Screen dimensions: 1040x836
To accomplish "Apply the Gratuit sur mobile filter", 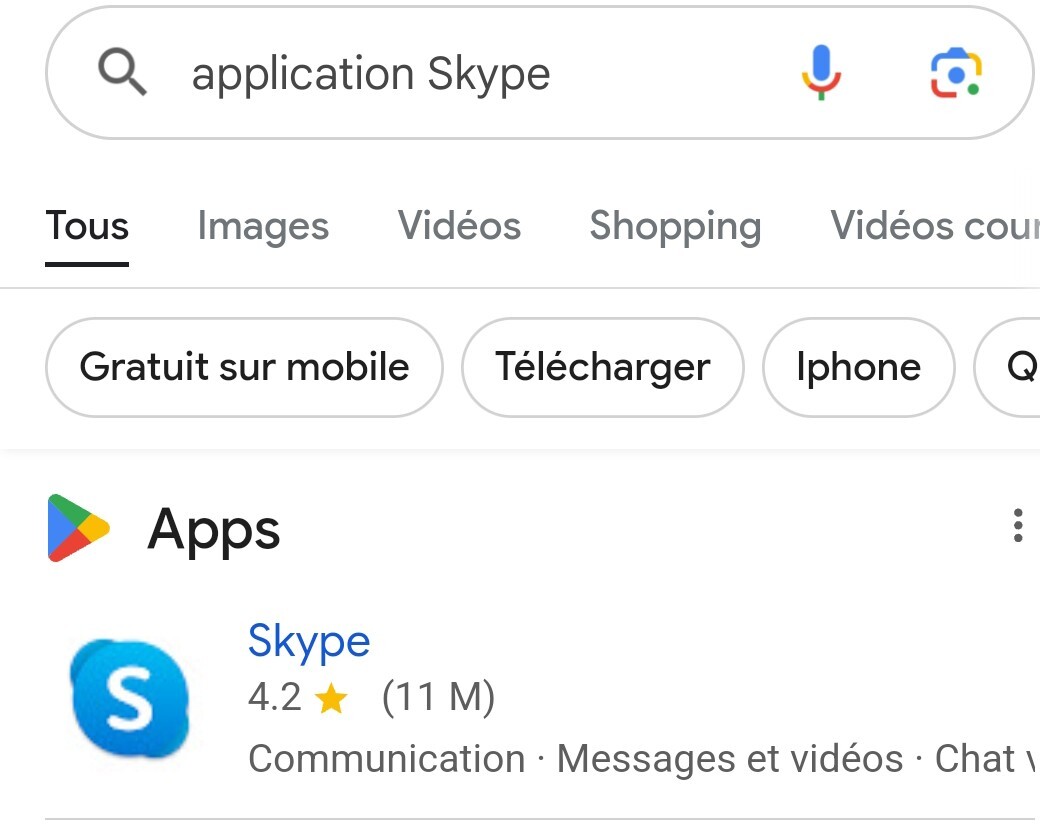I will pos(244,367).
